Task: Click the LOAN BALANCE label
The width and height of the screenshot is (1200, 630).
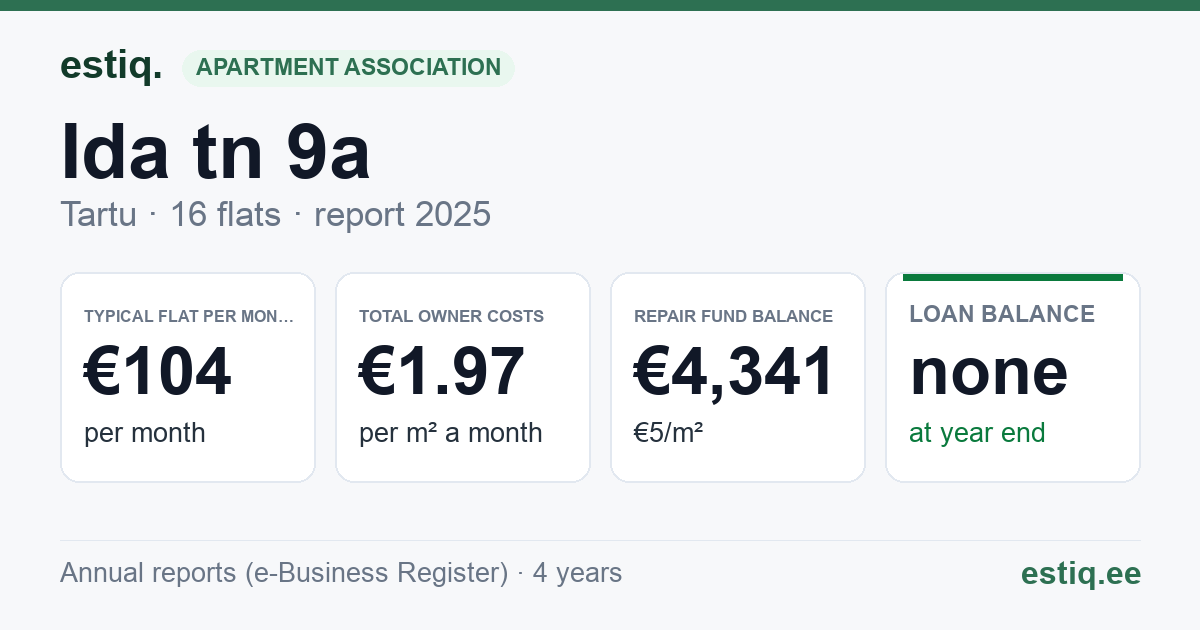Action: [1002, 314]
